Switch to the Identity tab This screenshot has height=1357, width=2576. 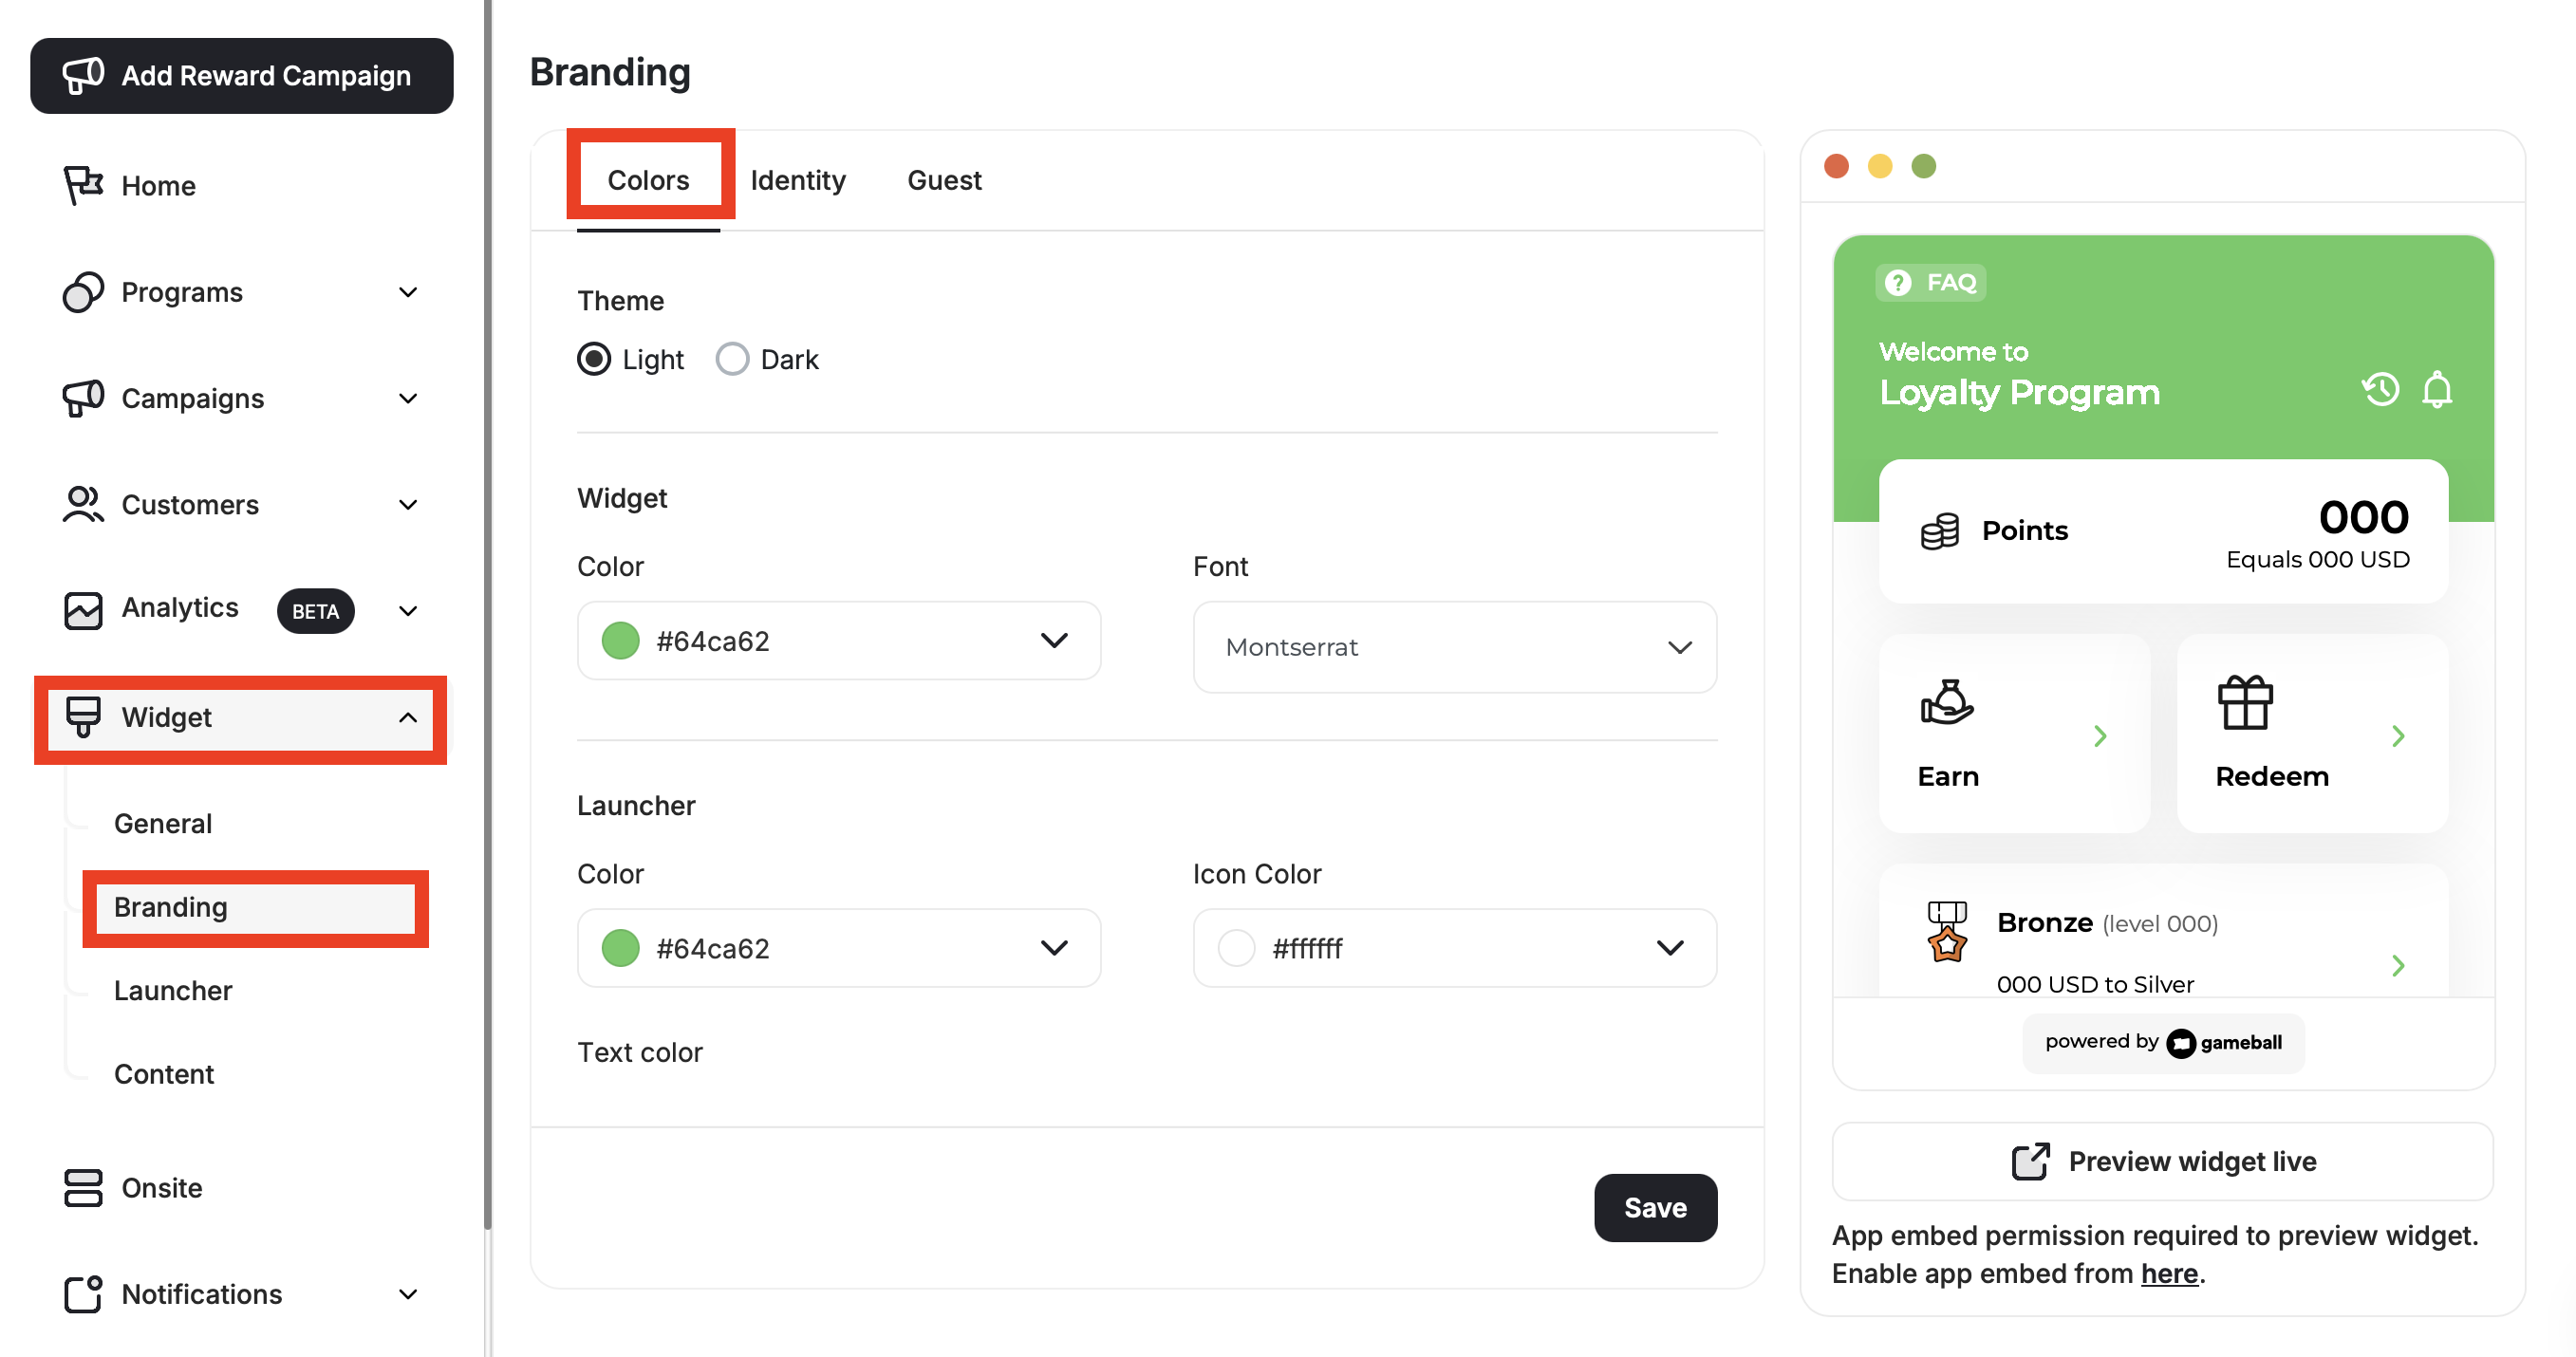pos(797,180)
